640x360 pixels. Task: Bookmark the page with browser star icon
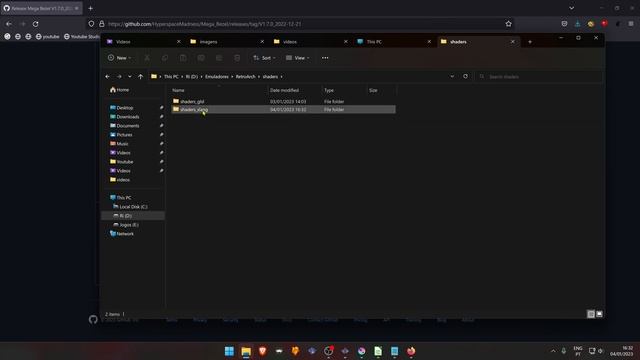tap(509, 24)
